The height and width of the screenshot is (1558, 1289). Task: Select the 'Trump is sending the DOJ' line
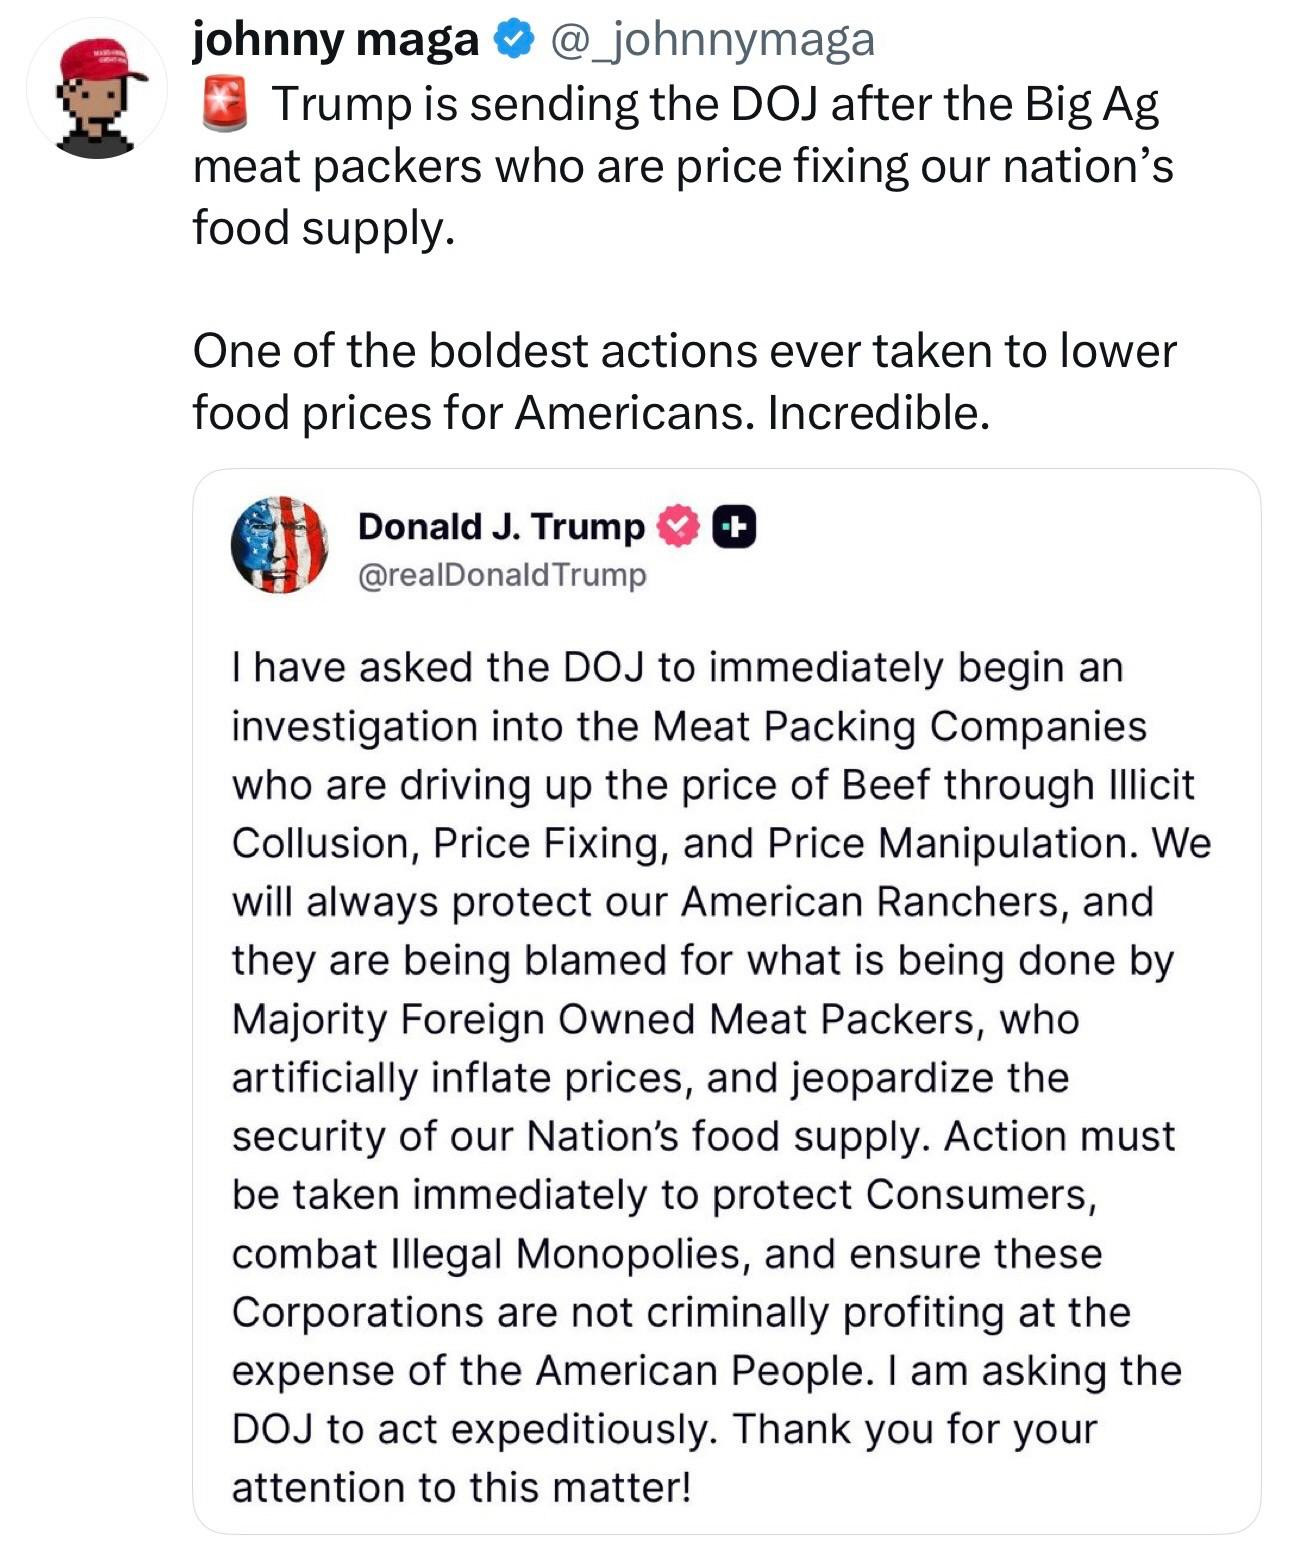click(714, 106)
